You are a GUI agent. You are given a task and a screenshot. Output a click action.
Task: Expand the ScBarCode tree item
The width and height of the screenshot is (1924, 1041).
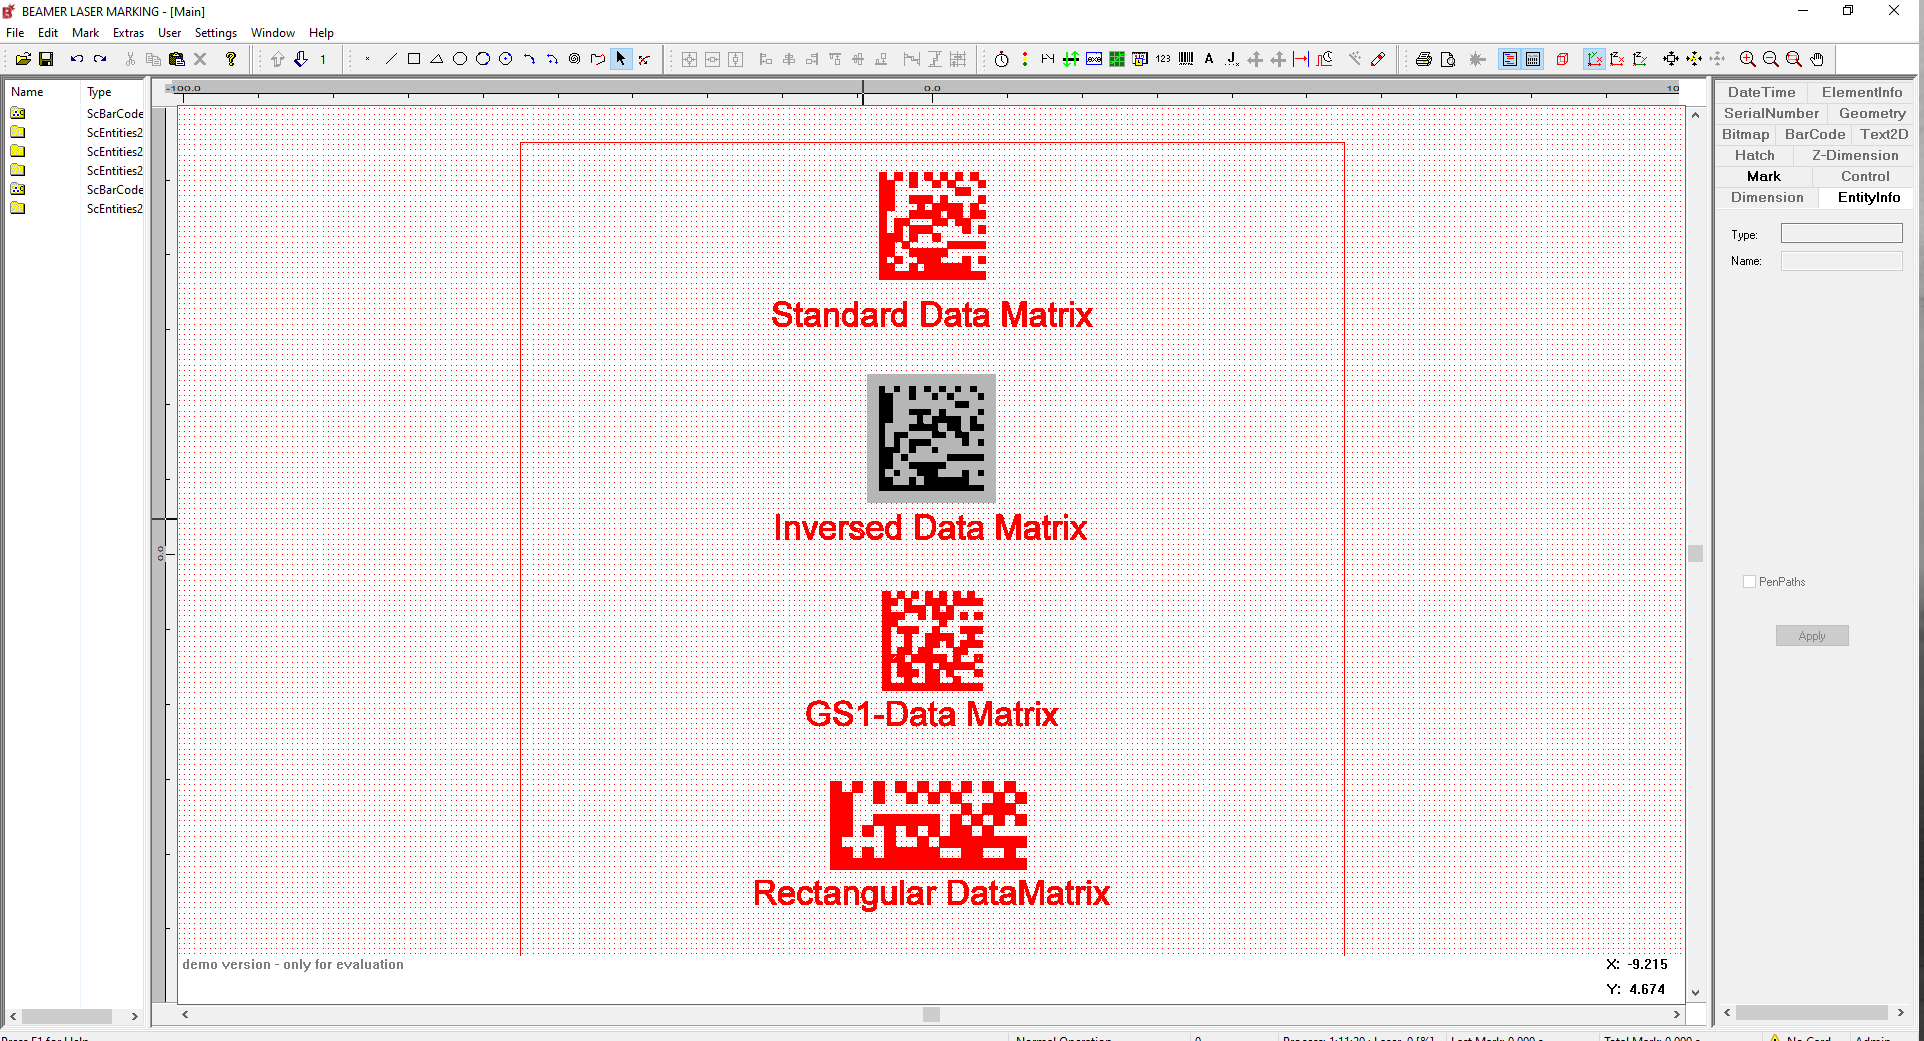coord(17,113)
